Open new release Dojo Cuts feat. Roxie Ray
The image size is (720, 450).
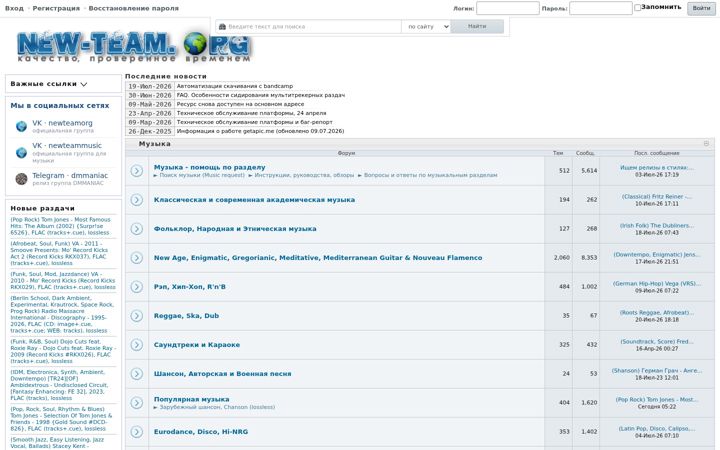(x=62, y=351)
